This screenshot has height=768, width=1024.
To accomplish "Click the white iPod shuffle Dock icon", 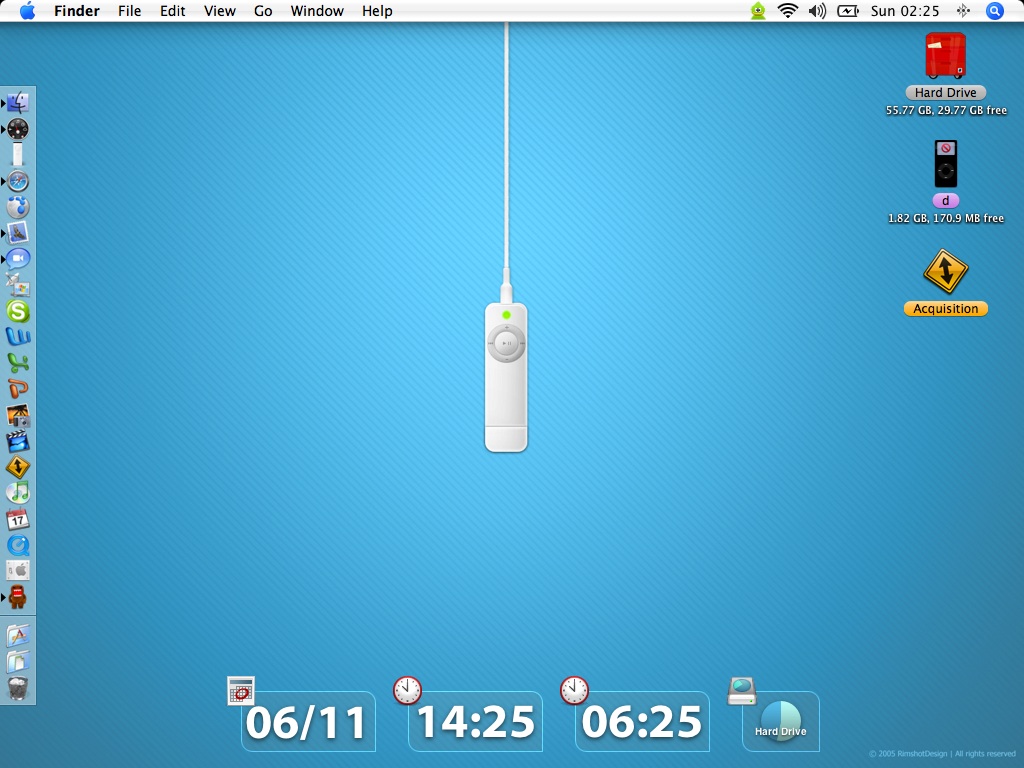I will pos(18,154).
